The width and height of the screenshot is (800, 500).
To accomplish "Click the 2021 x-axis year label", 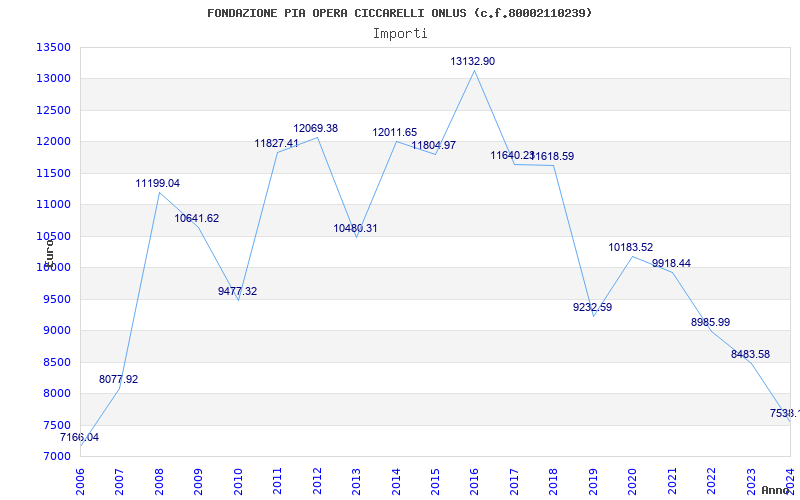I will 672,481.
